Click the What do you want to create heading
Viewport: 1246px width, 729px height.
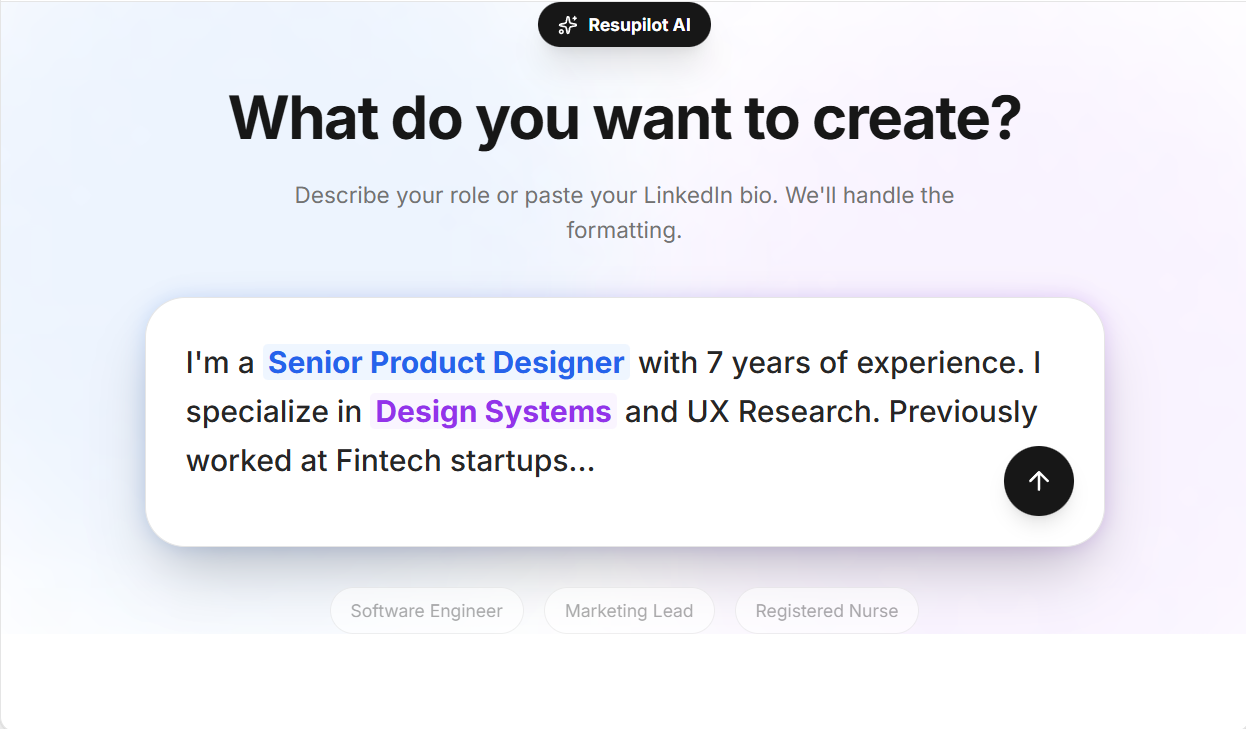624,117
